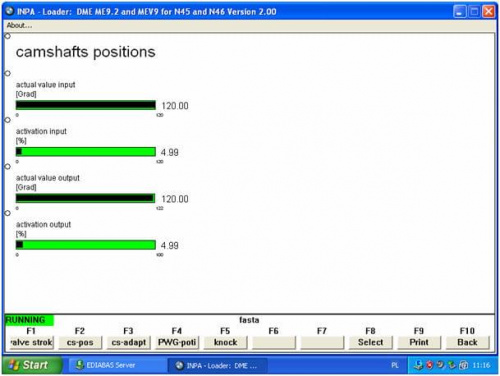The height and width of the screenshot is (376, 500).
Task: Open the red shield security tray icon
Action: (430, 365)
